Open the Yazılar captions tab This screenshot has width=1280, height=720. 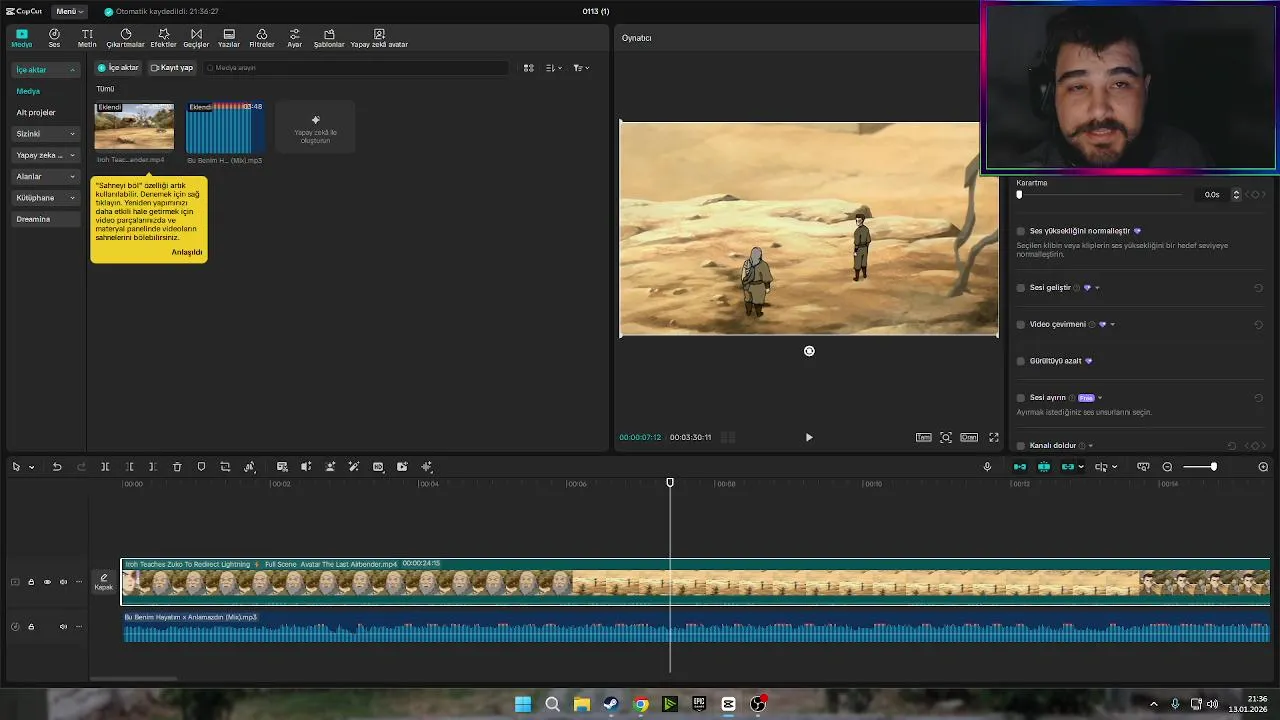point(229,38)
